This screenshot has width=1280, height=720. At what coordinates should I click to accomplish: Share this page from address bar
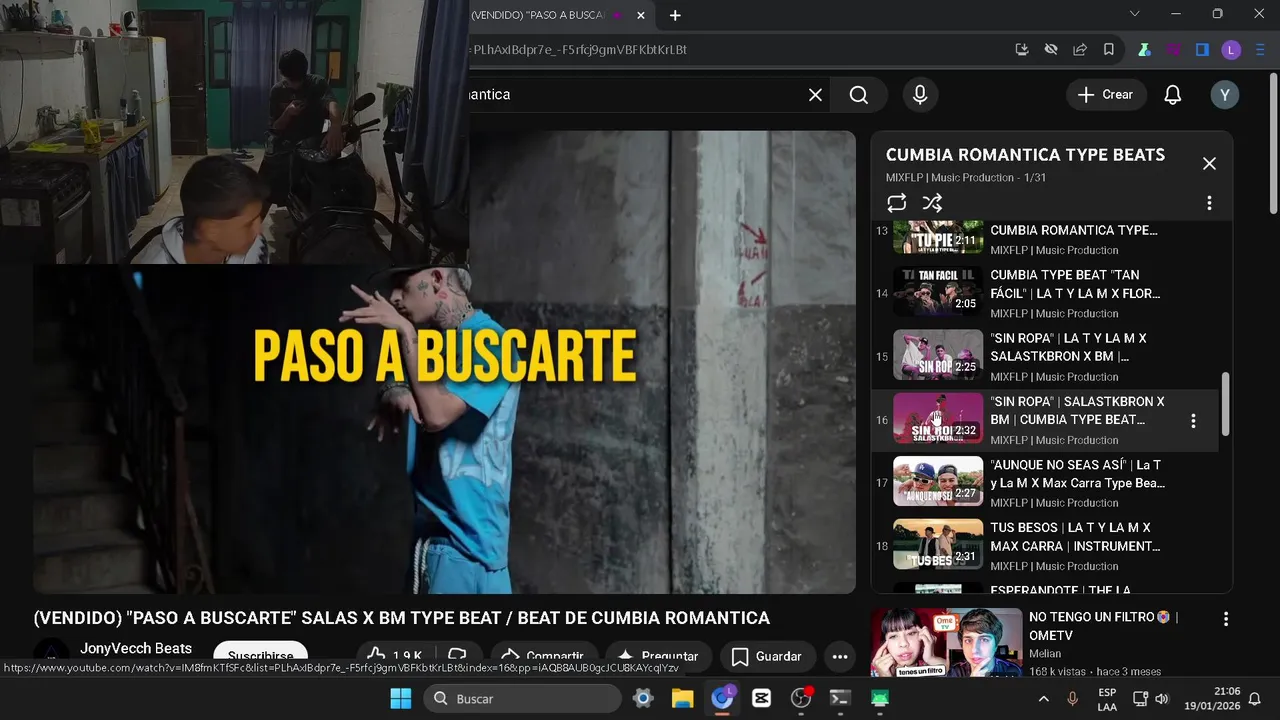tap(1080, 50)
